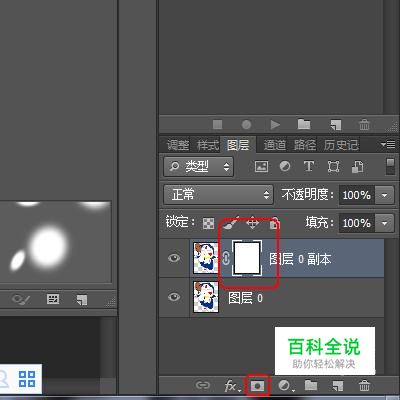The width and height of the screenshot is (400, 400).
Task: Select the 图层 tab
Action: [238, 145]
